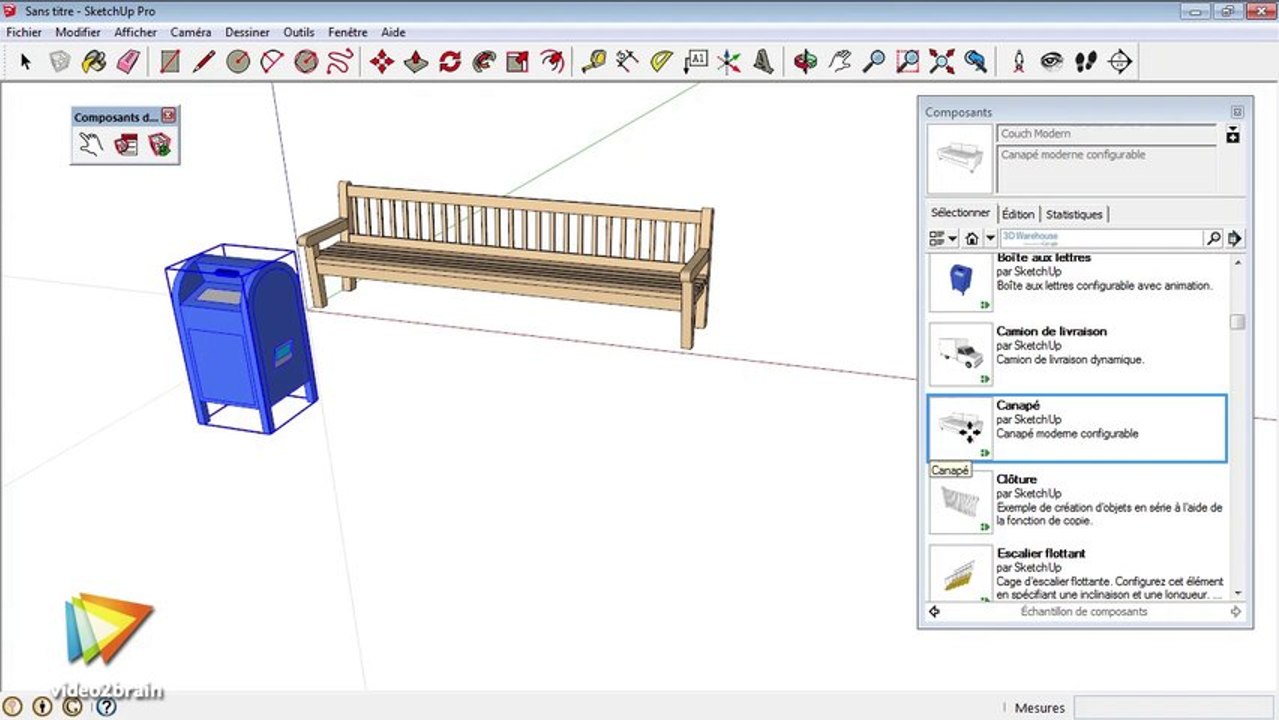The width and height of the screenshot is (1279, 720).
Task: Expand the navigation dropdown next to home
Action: click(991, 238)
